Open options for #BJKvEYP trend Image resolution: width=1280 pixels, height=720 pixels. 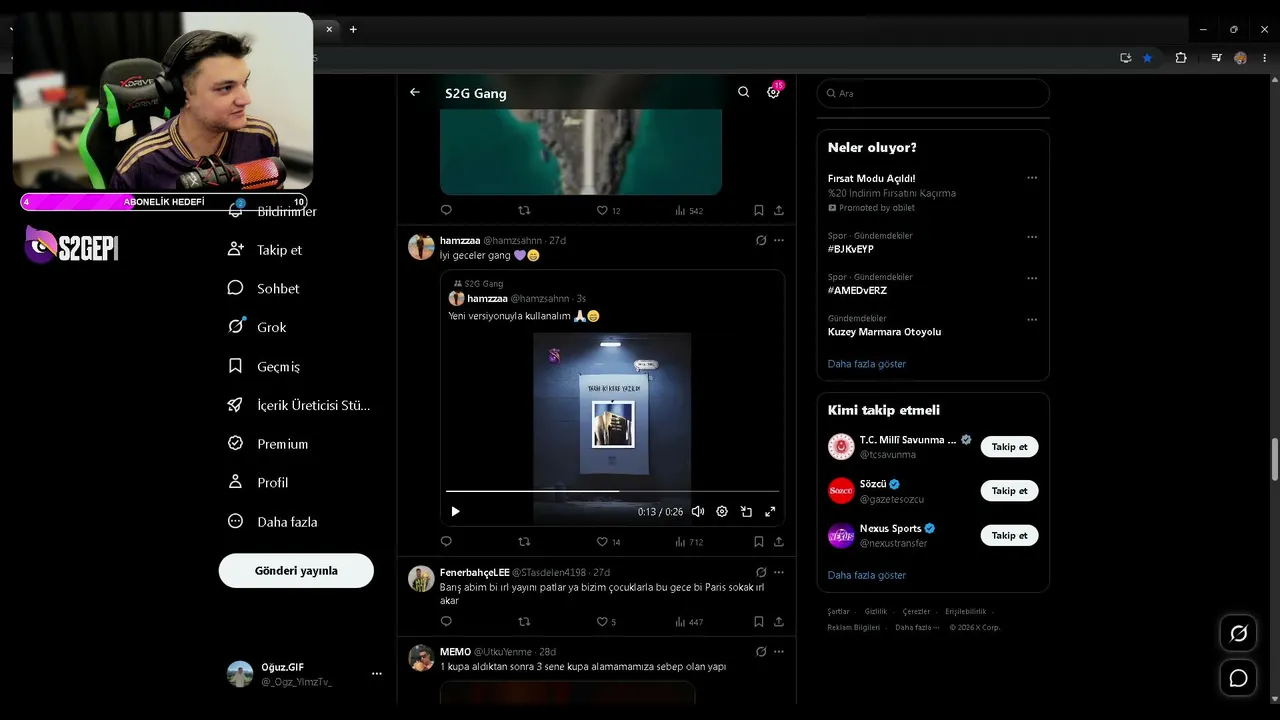(x=1032, y=237)
